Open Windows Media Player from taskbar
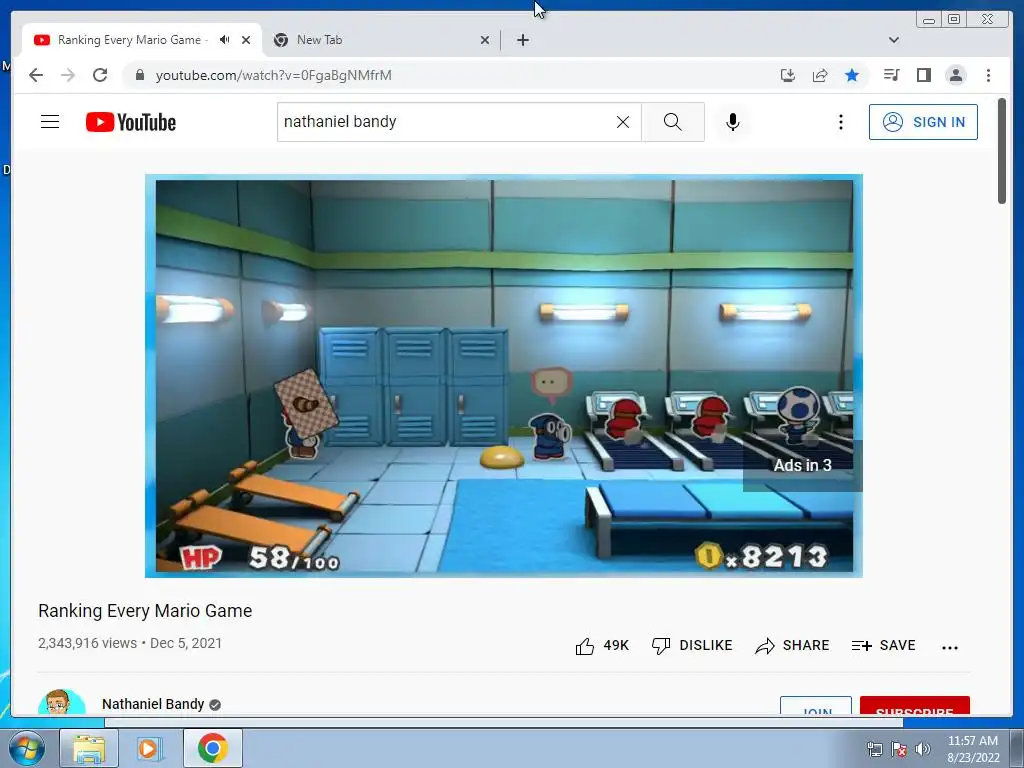The image size is (1024, 768). (x=148, y=748)
